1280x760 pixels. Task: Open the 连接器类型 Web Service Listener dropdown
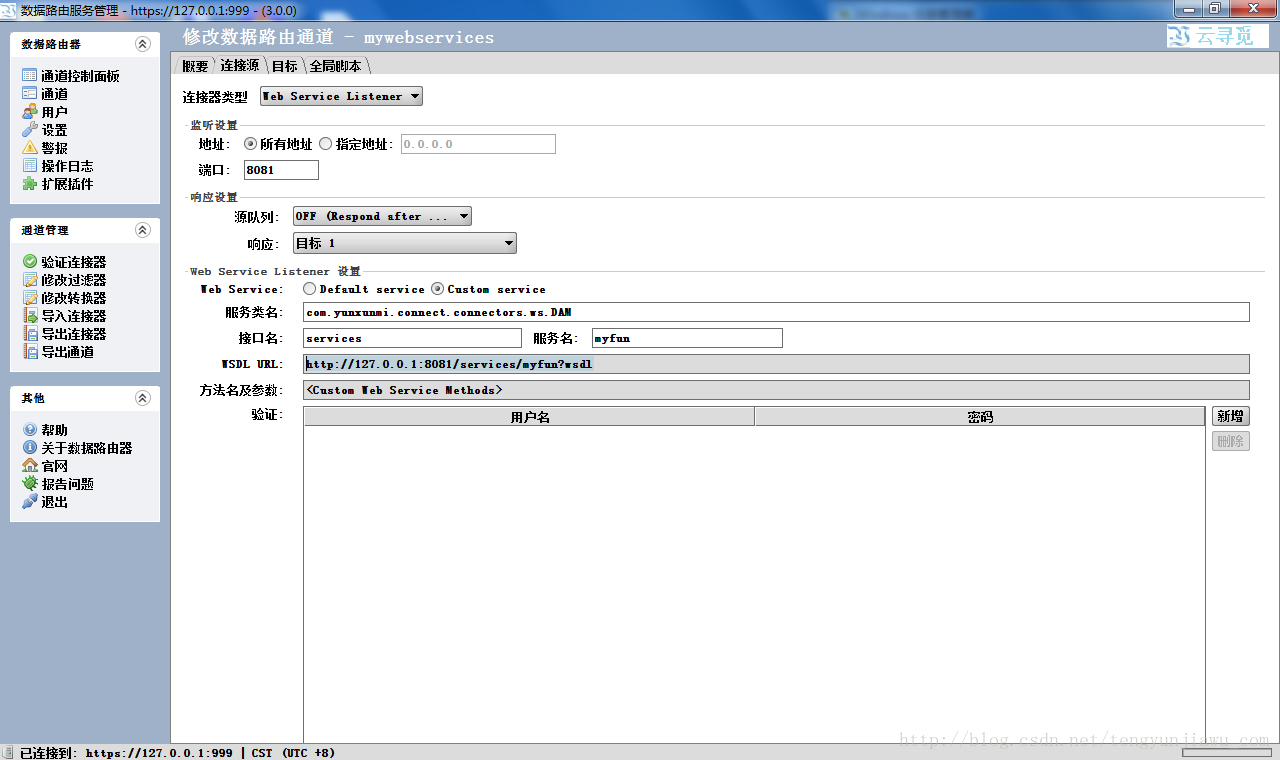(x=341, y=96)
